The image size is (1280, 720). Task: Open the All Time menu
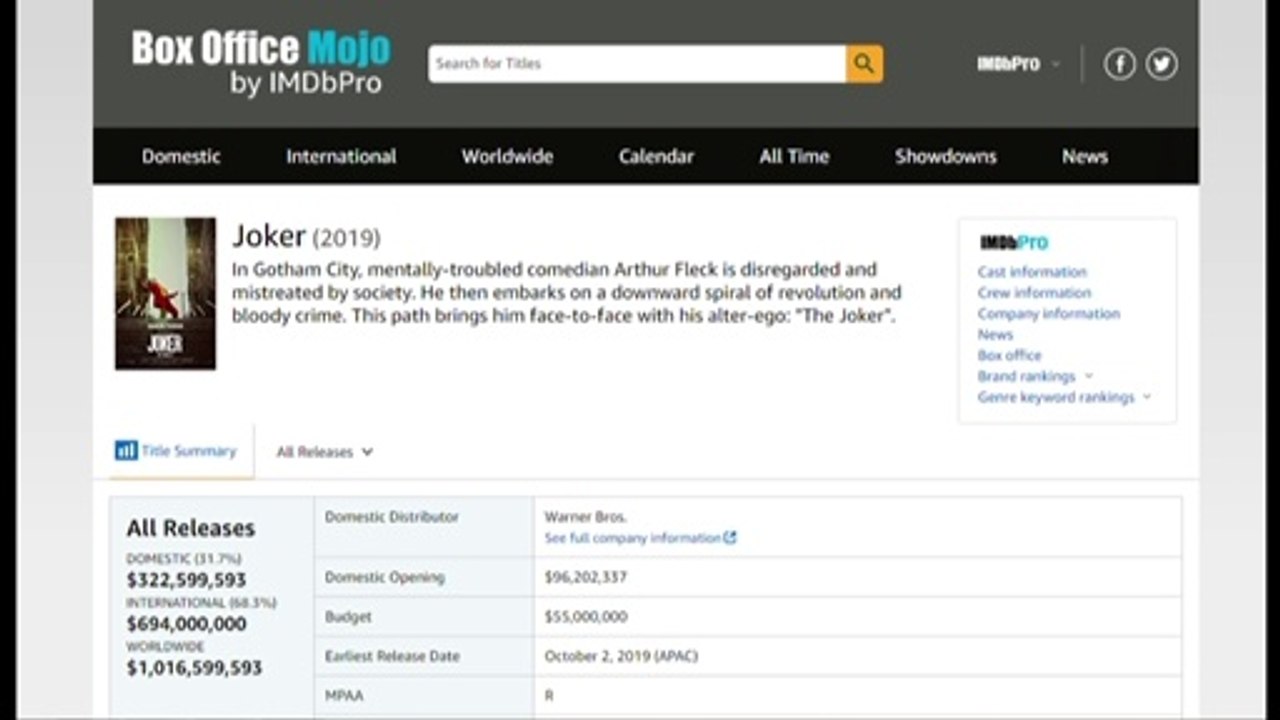794,156
